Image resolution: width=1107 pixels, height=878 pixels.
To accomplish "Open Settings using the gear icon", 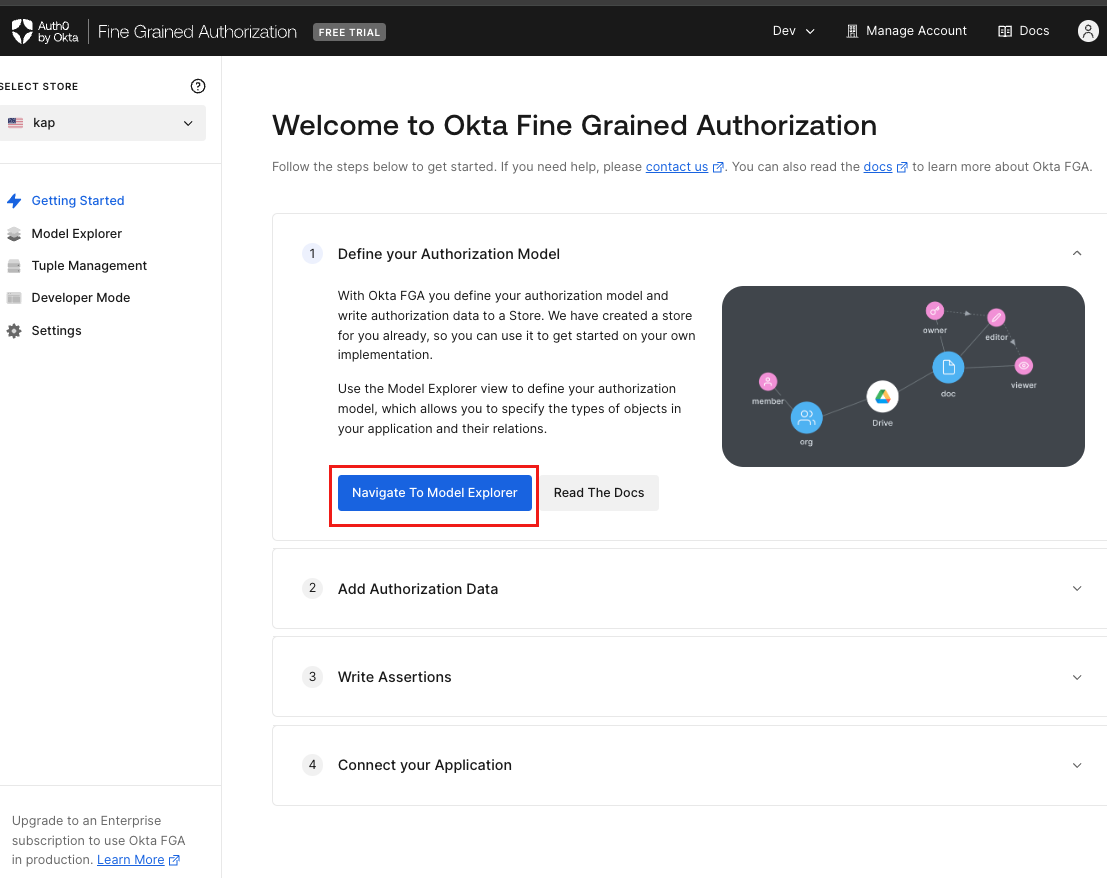I will (12, 330).
